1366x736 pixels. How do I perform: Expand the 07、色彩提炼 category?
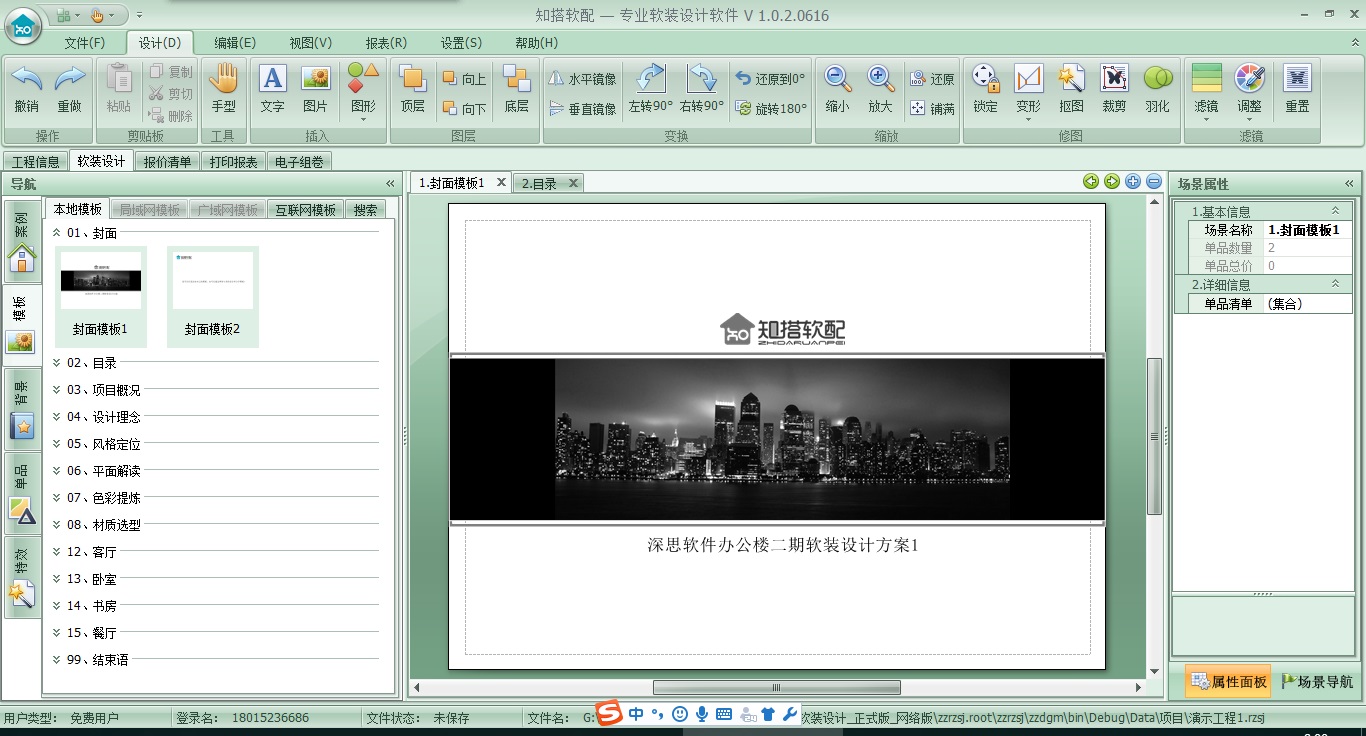tap(57, 498)
